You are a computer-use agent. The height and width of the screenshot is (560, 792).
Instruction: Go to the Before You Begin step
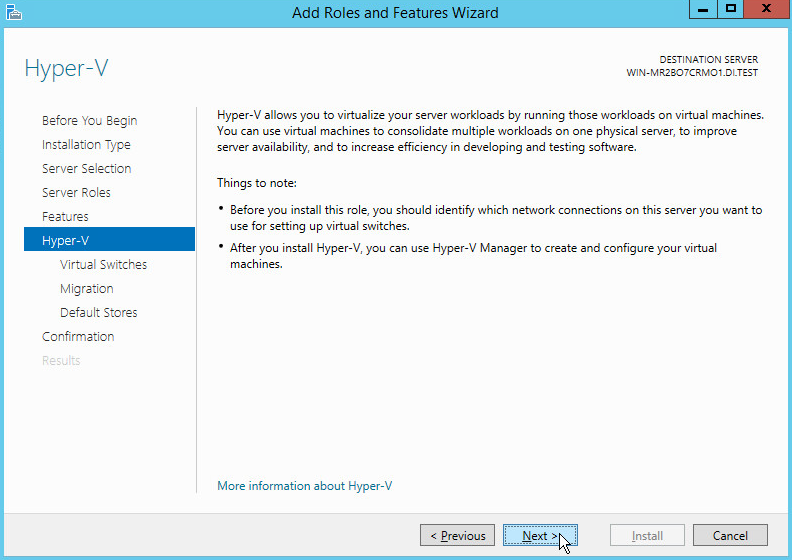pos(90,121)
